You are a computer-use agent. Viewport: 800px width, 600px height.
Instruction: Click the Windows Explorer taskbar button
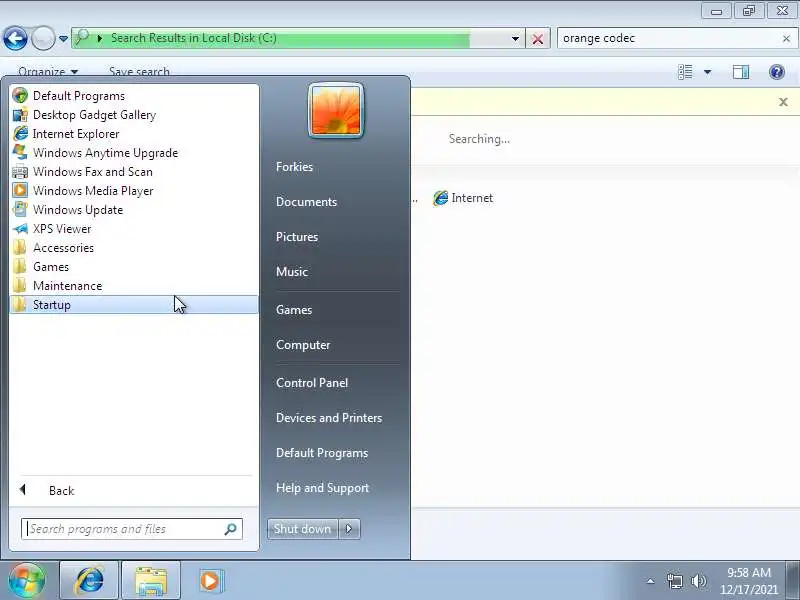pos(151,580)
